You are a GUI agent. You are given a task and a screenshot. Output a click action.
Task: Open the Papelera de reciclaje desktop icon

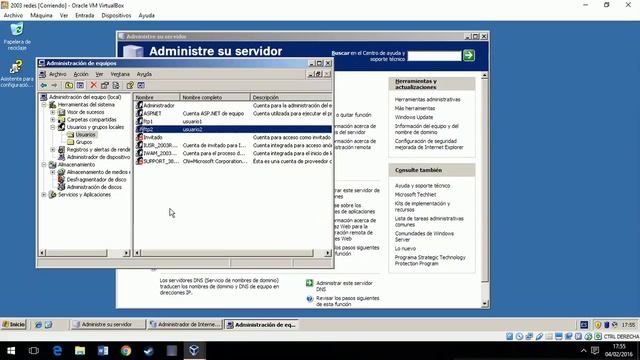point(17,37)
